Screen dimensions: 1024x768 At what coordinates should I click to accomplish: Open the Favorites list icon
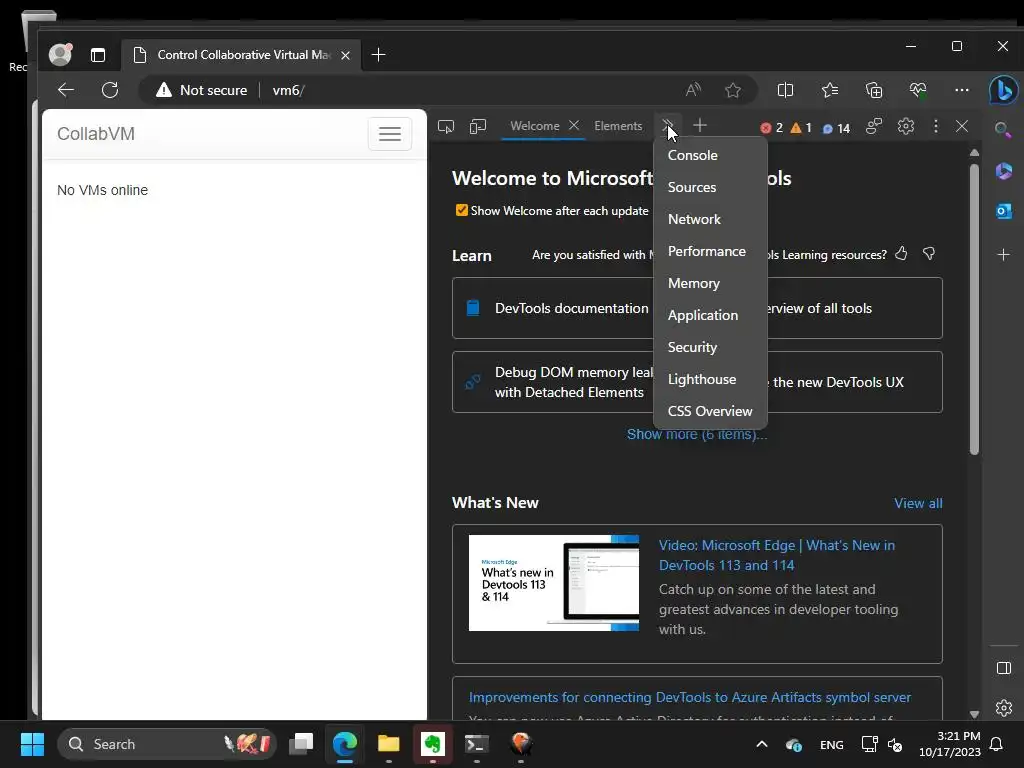[830, 90]
